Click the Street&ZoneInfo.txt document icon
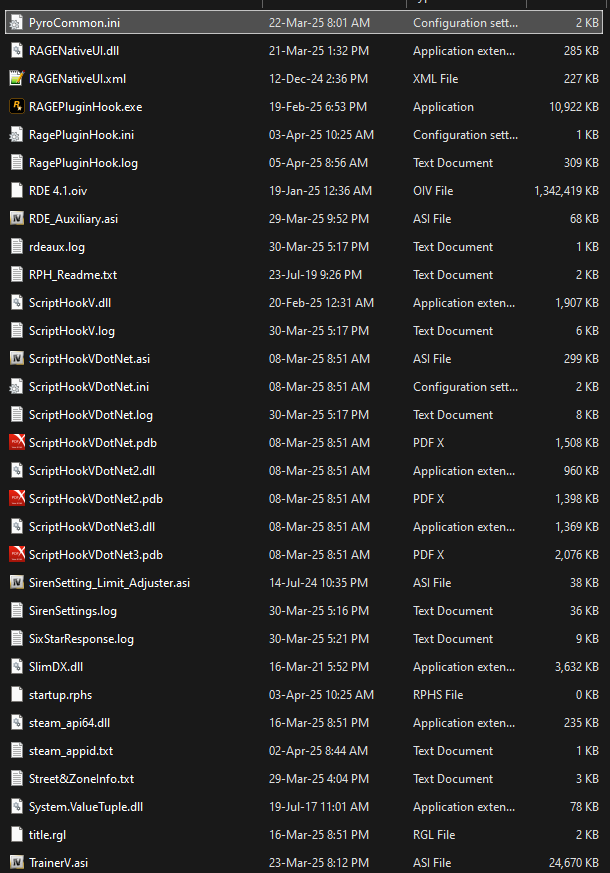 17,778
